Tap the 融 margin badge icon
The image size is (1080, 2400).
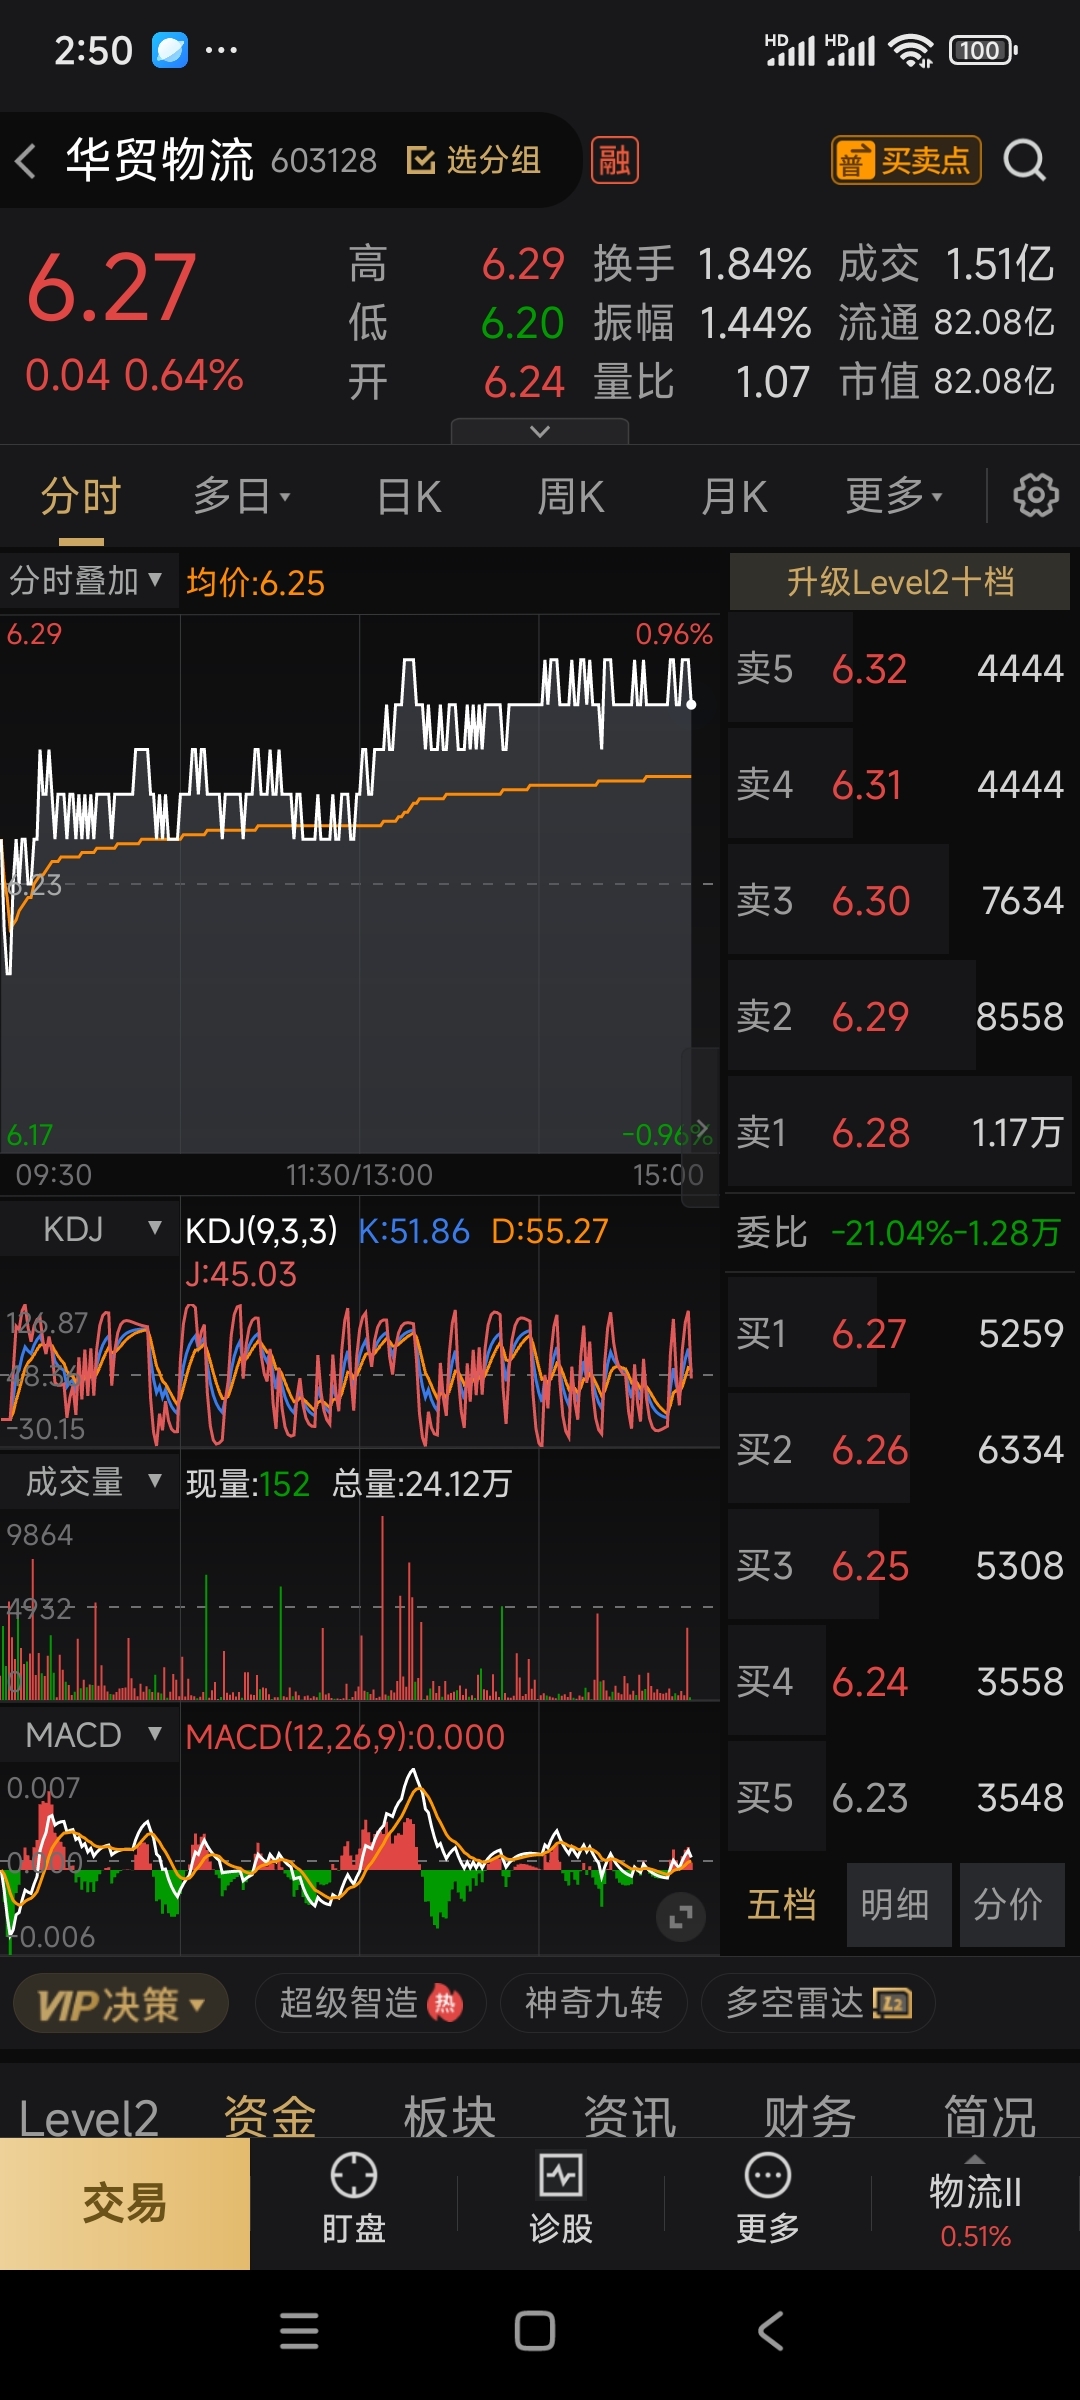click(x=615, y=160)
